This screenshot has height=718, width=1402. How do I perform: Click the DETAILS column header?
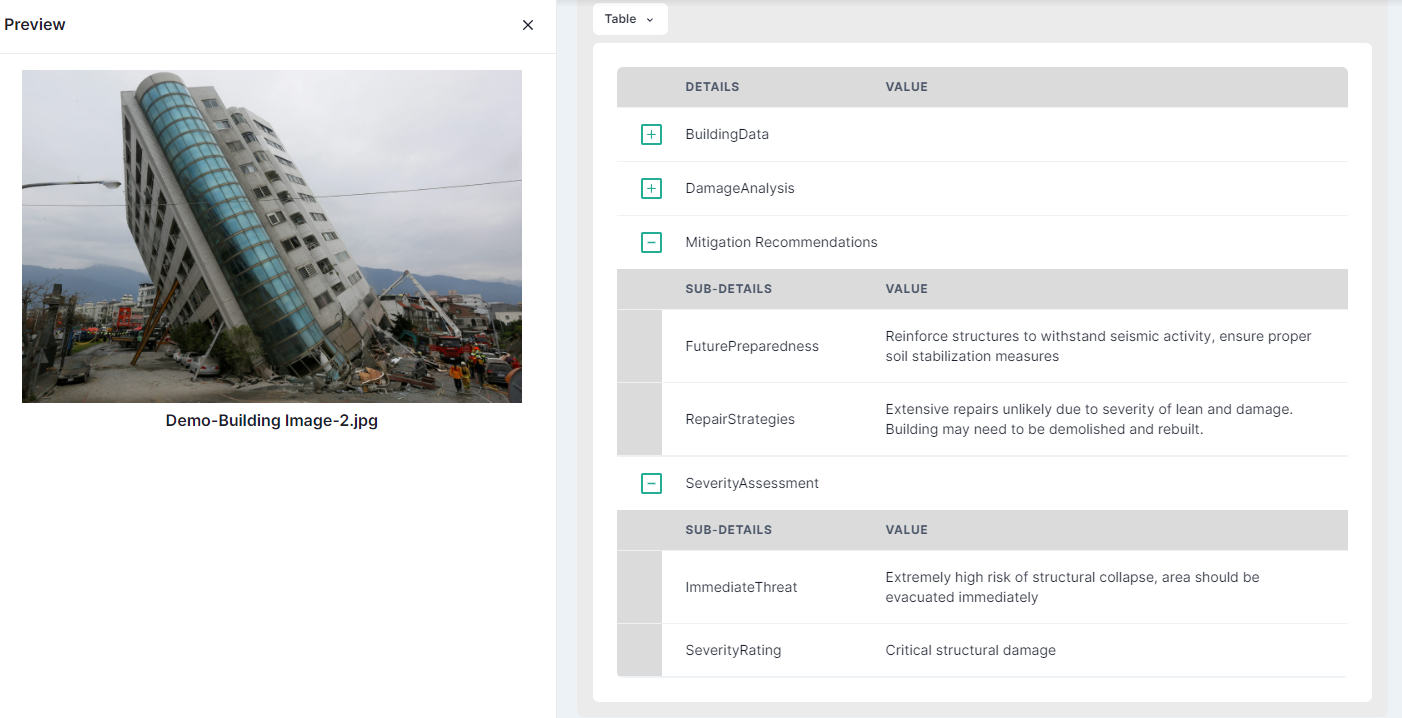(x=712, y=87)
